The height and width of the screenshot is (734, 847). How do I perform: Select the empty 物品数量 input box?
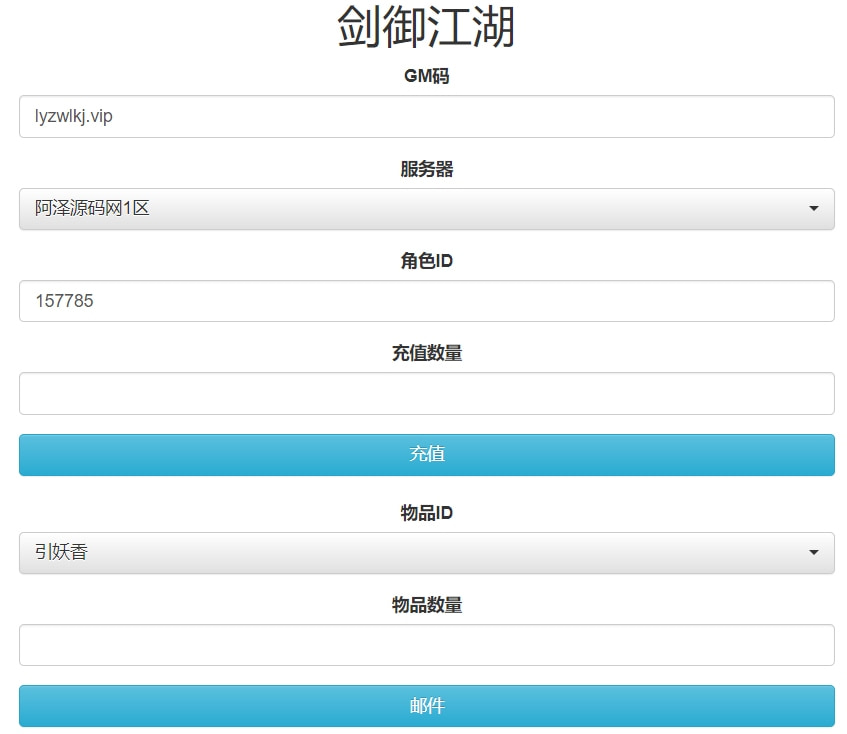(426, 645)
